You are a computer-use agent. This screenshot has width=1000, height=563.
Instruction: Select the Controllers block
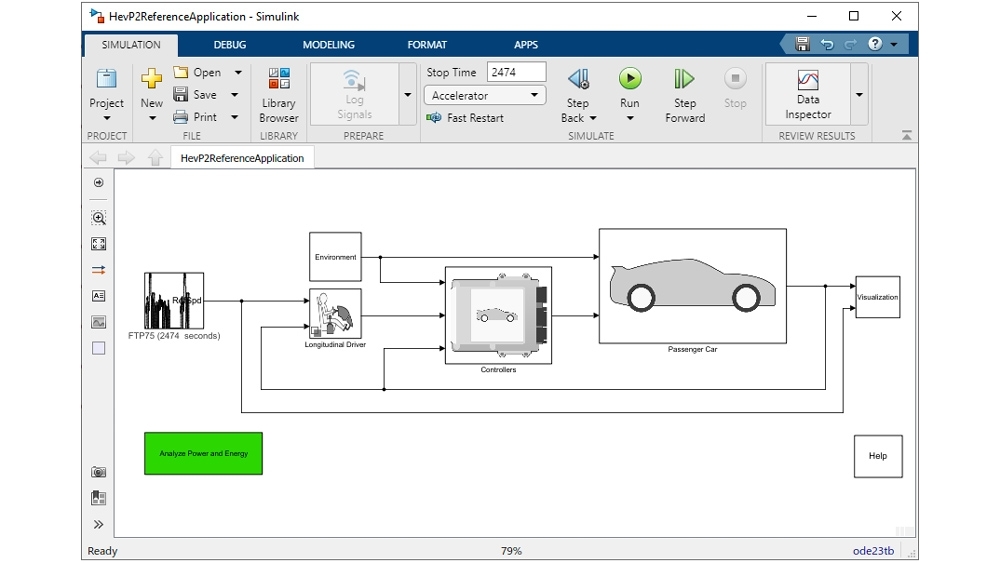pyautogui.click(x=498, y=315)
